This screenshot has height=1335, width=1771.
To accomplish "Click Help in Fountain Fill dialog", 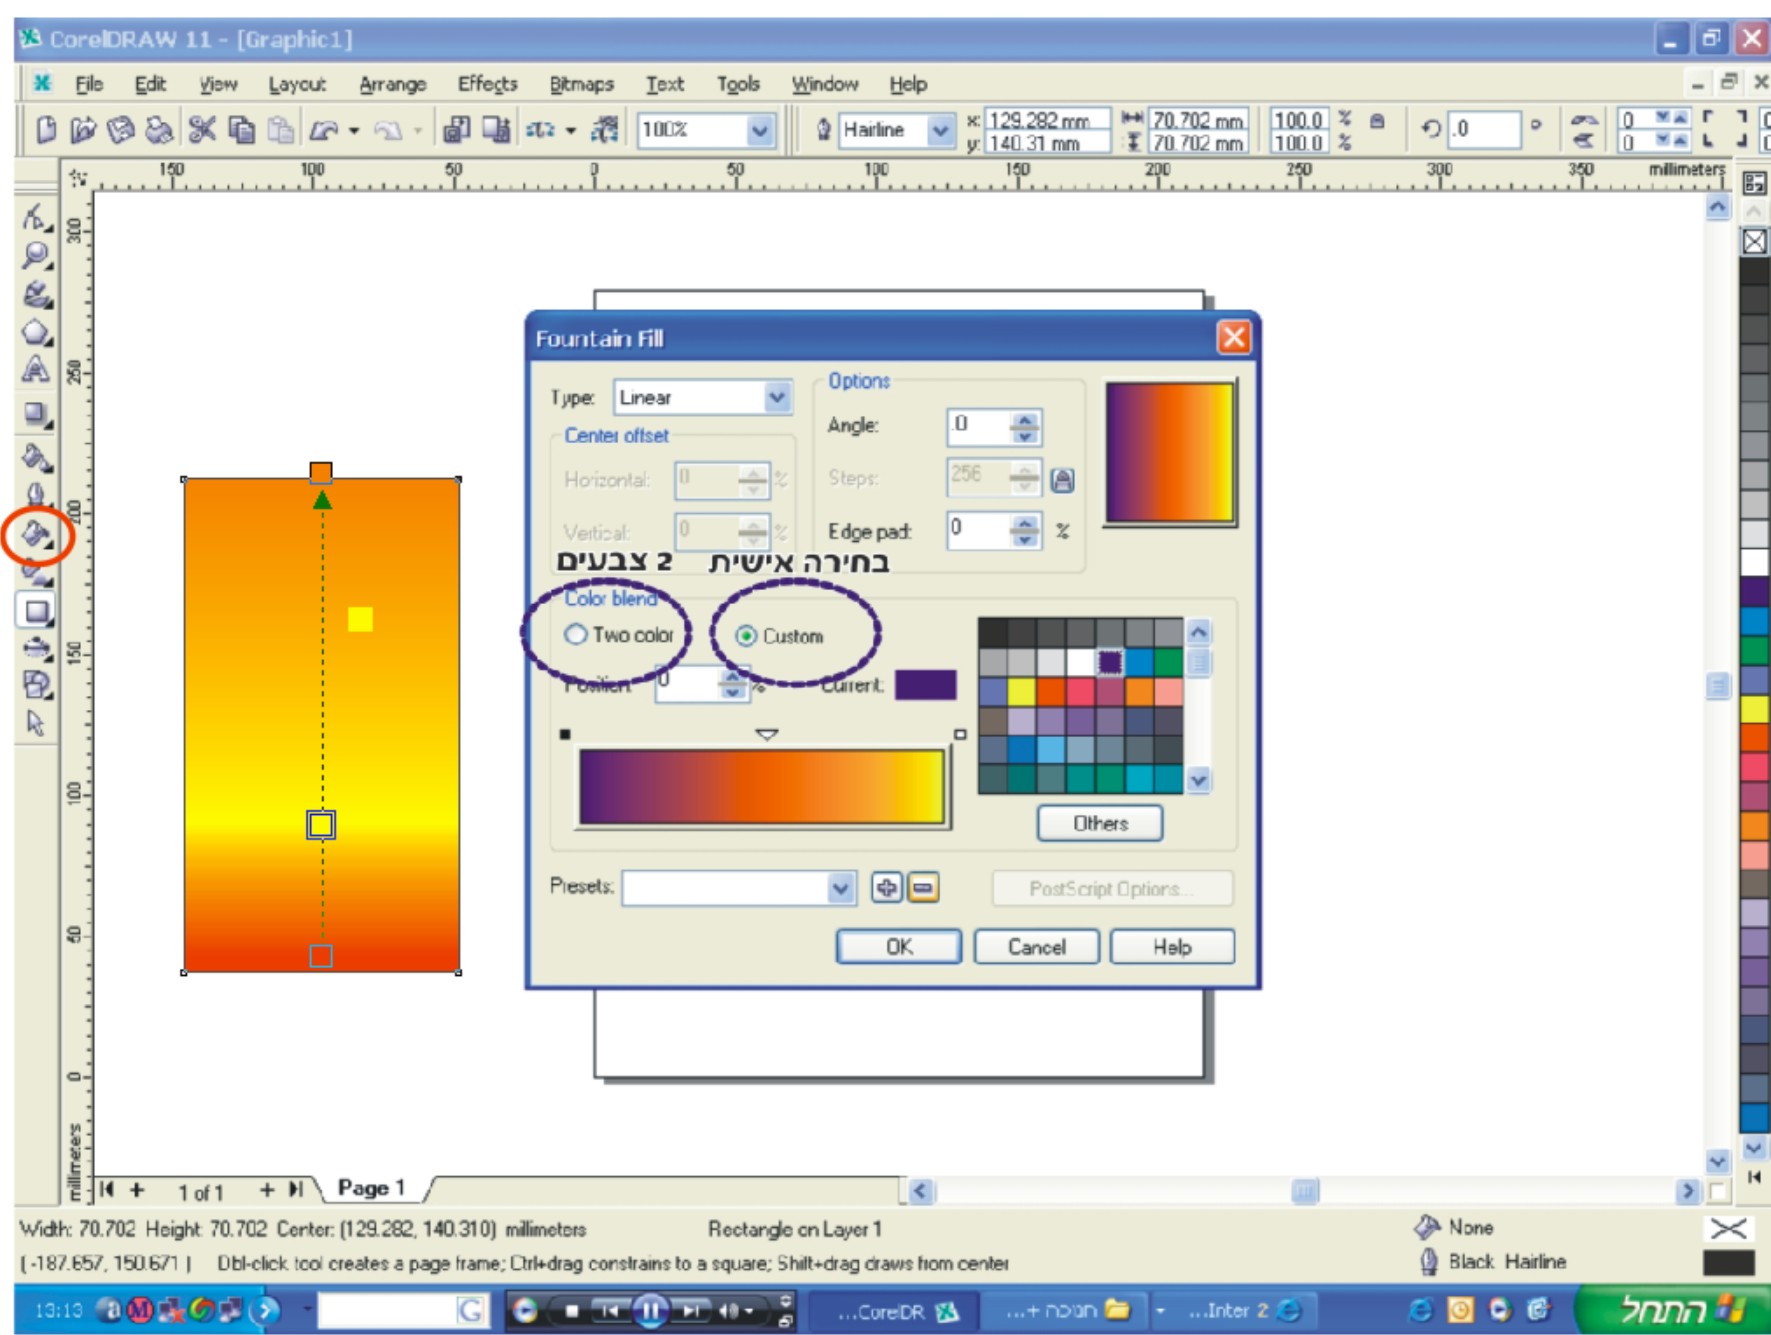I will 1172,946.
